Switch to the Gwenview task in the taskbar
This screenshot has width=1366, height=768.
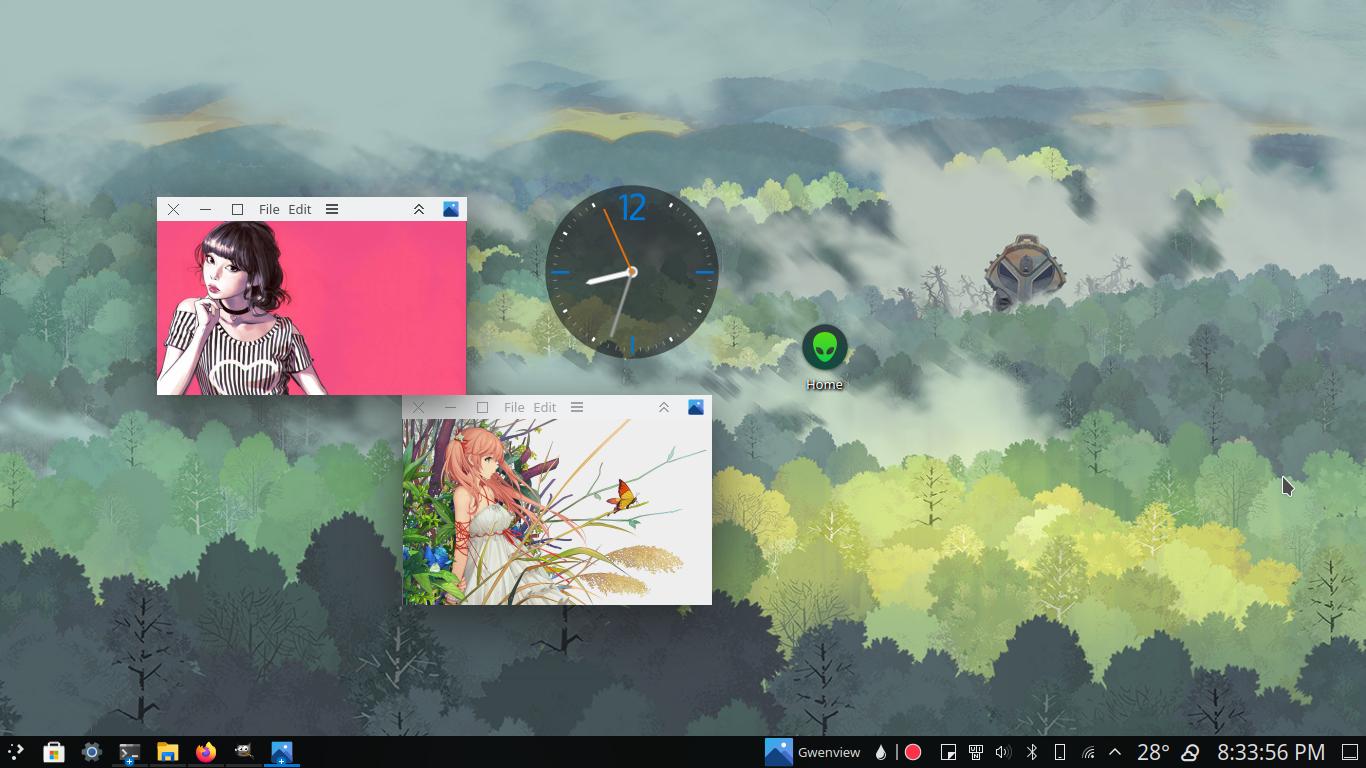click(282, 752)
